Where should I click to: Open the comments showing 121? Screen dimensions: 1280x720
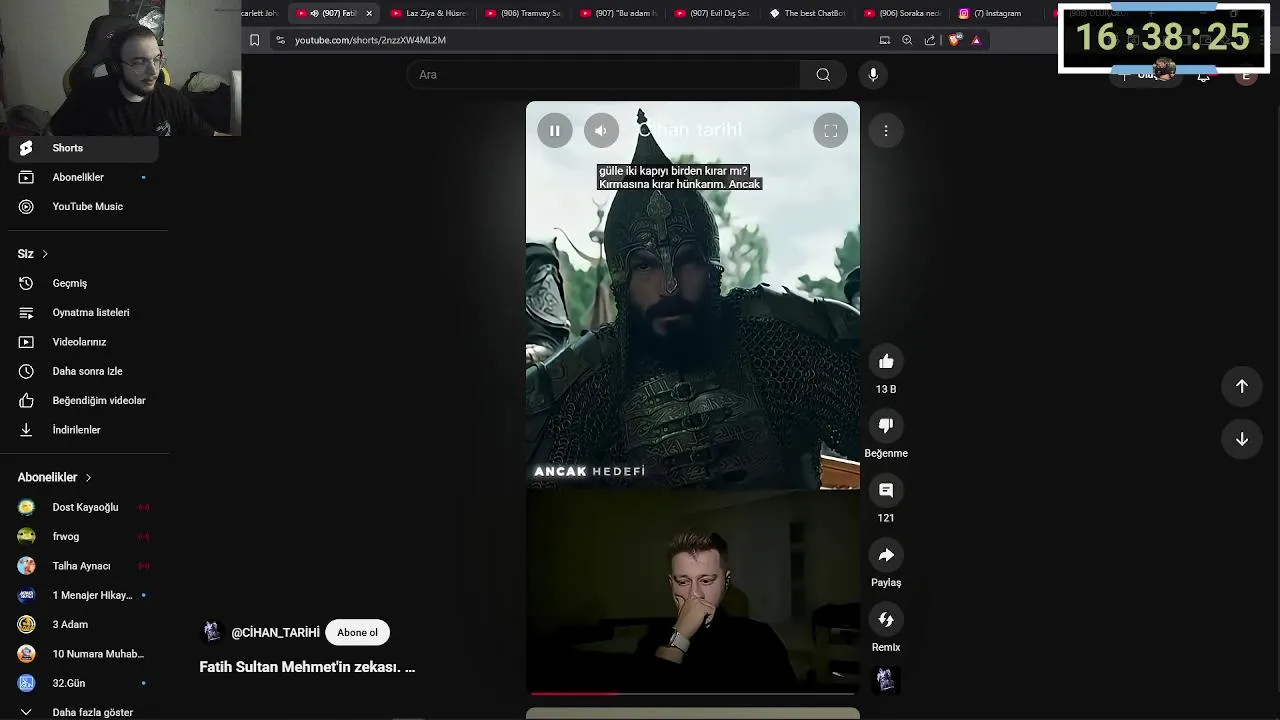[886, 490]
